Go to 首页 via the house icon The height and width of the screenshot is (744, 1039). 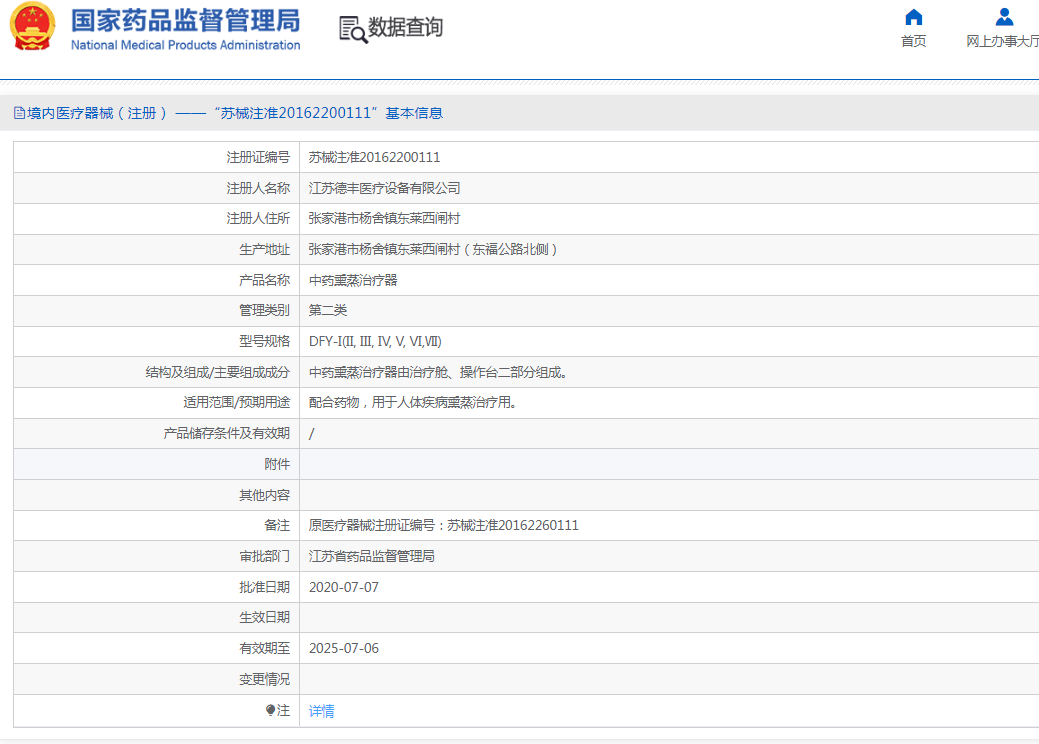tap(914, 17)
